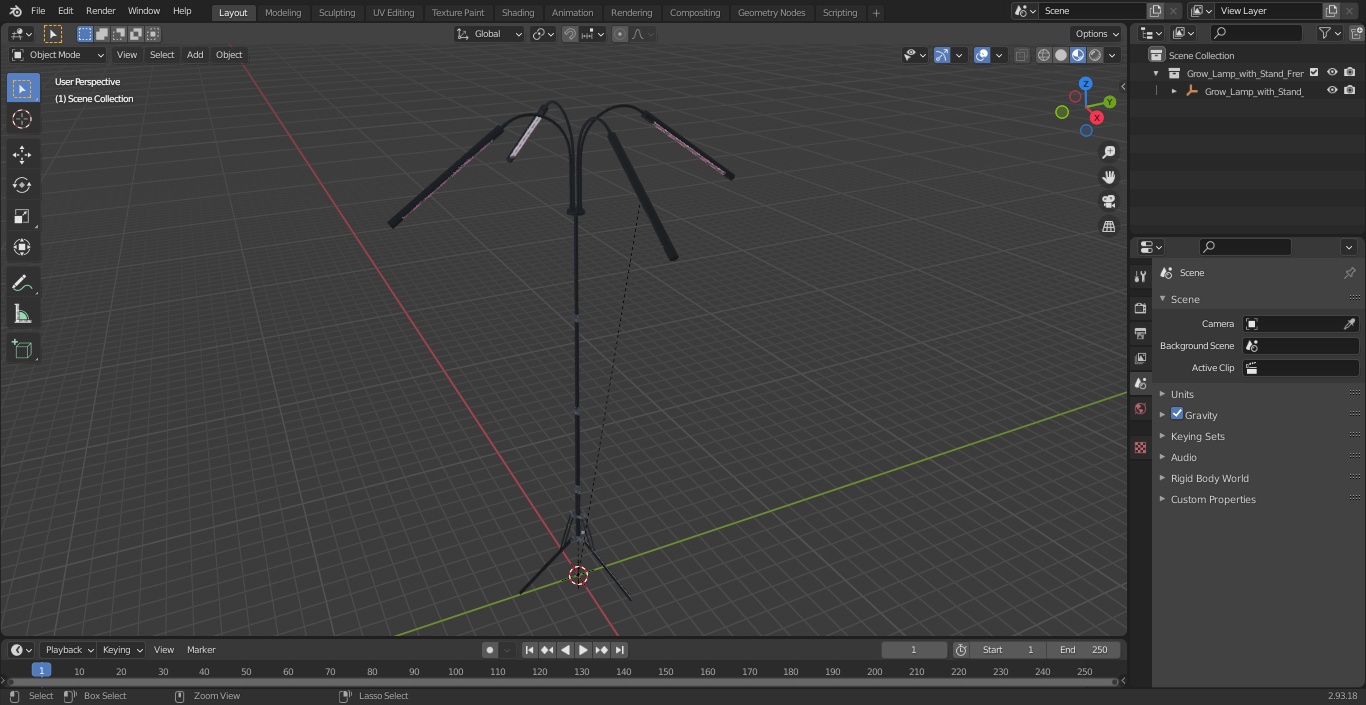Switch to solid viewport shading
The image size is (1366, 705).
1061,55
